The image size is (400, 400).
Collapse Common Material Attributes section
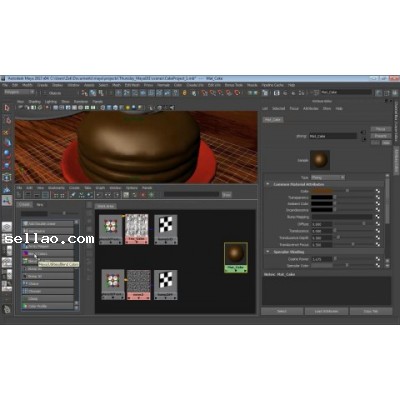(268, 184)
